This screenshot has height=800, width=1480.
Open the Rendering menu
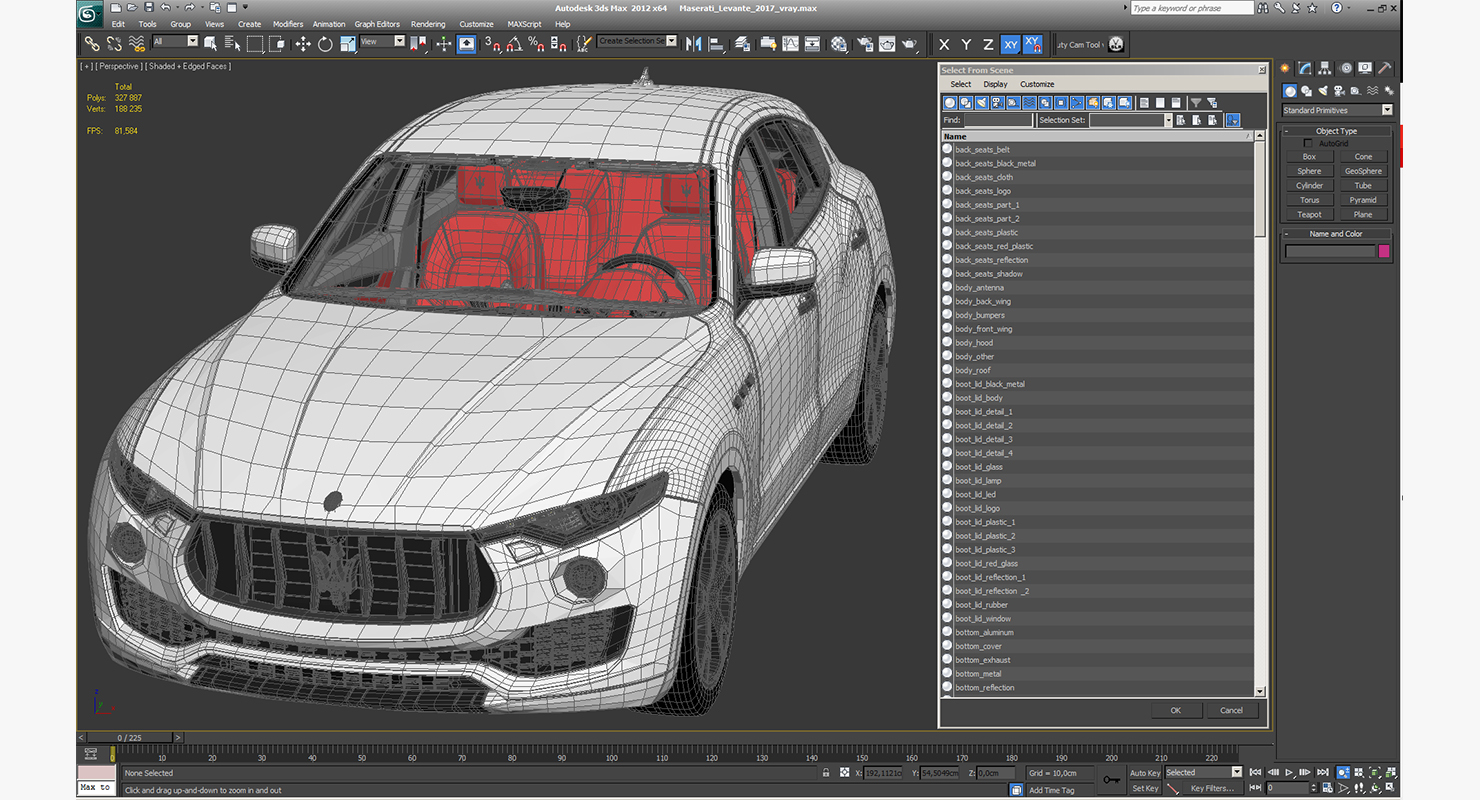click(428, 24)
